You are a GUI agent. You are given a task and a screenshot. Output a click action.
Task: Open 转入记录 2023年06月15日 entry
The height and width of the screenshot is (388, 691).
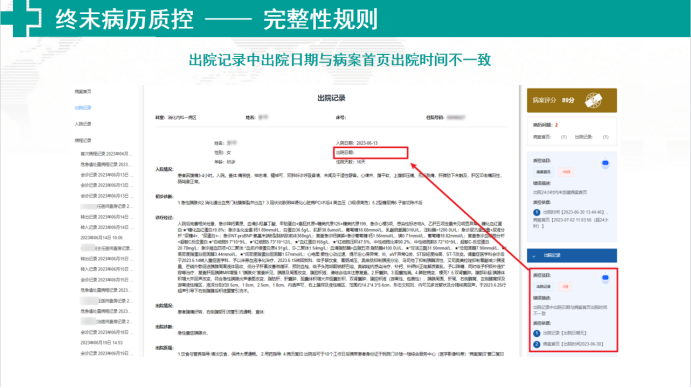coord(106,269)
